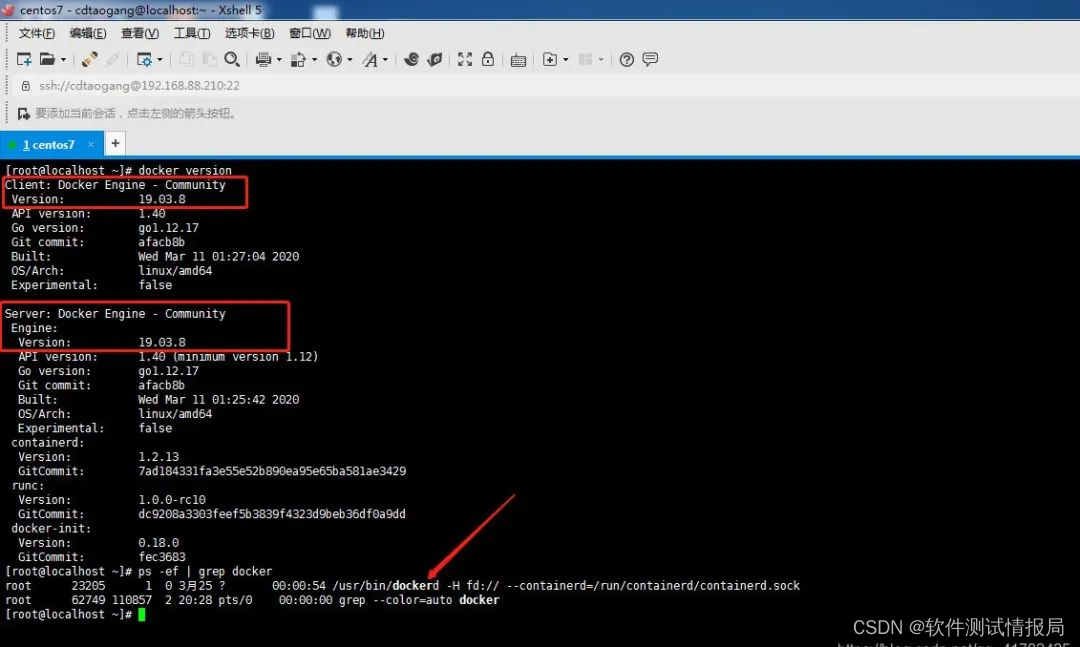Open the 窗口(W) menu
This screenshot has width=1080, height=647.
(x=310, y=33)
